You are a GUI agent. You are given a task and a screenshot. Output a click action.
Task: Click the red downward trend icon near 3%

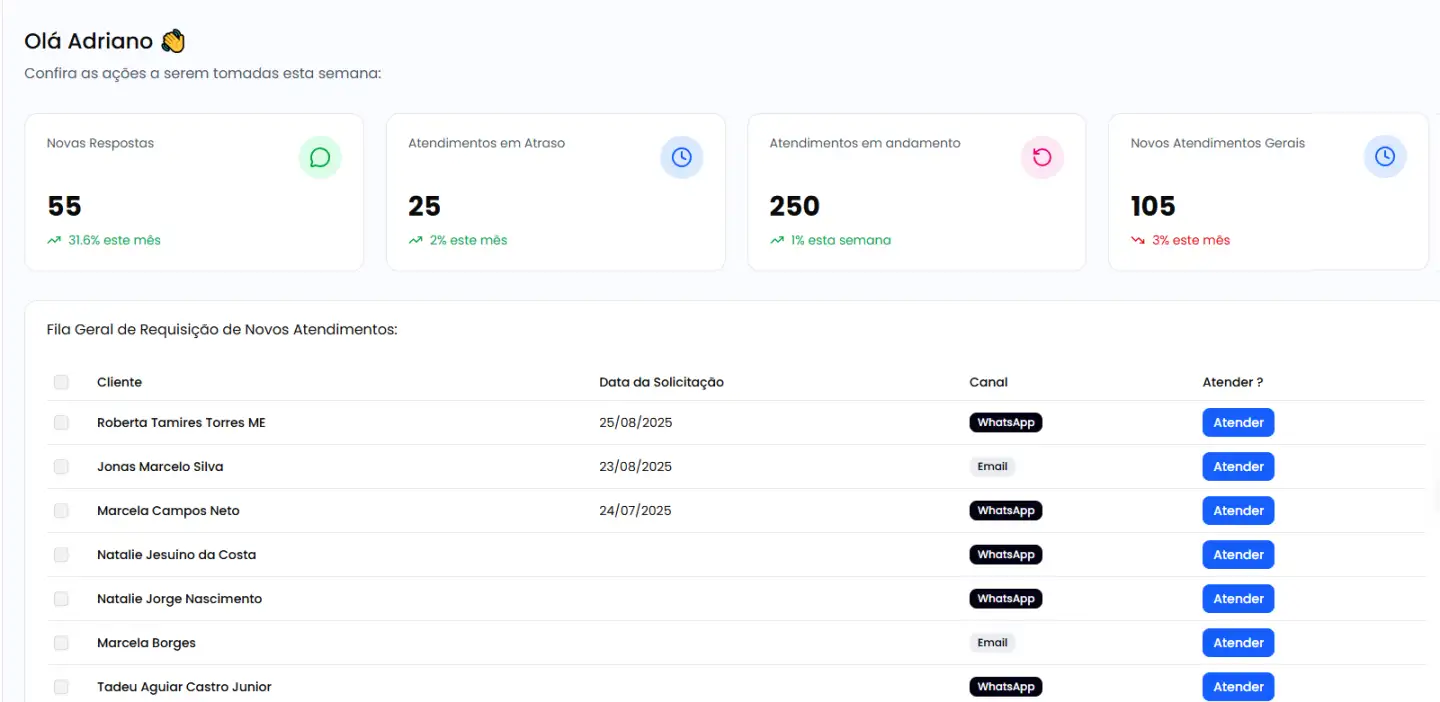click(x=1137, y=241)
